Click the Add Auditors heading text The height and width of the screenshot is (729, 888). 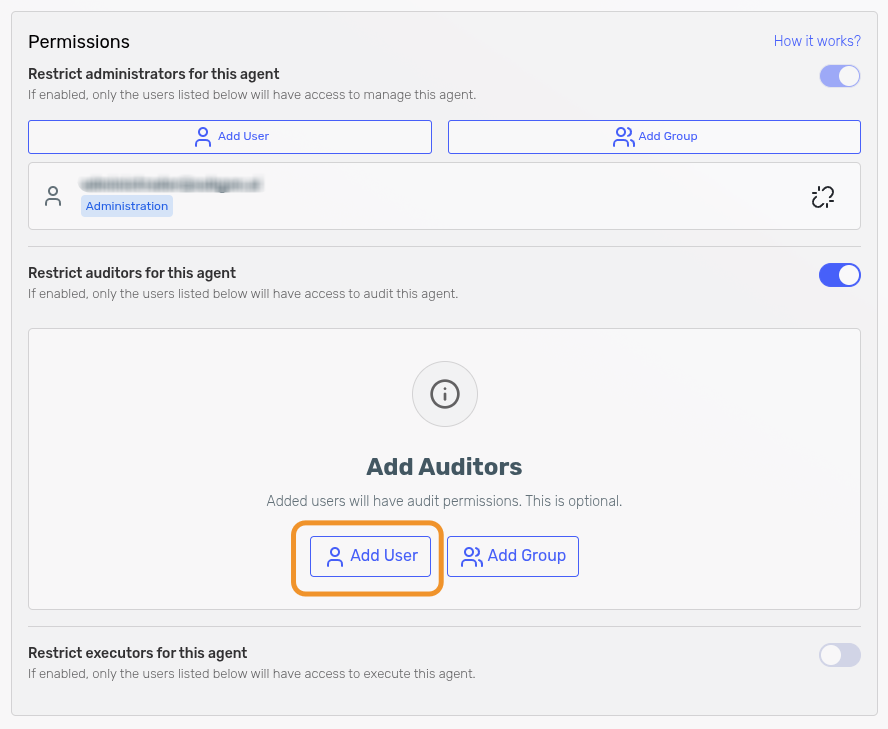[x=444, y=467]
